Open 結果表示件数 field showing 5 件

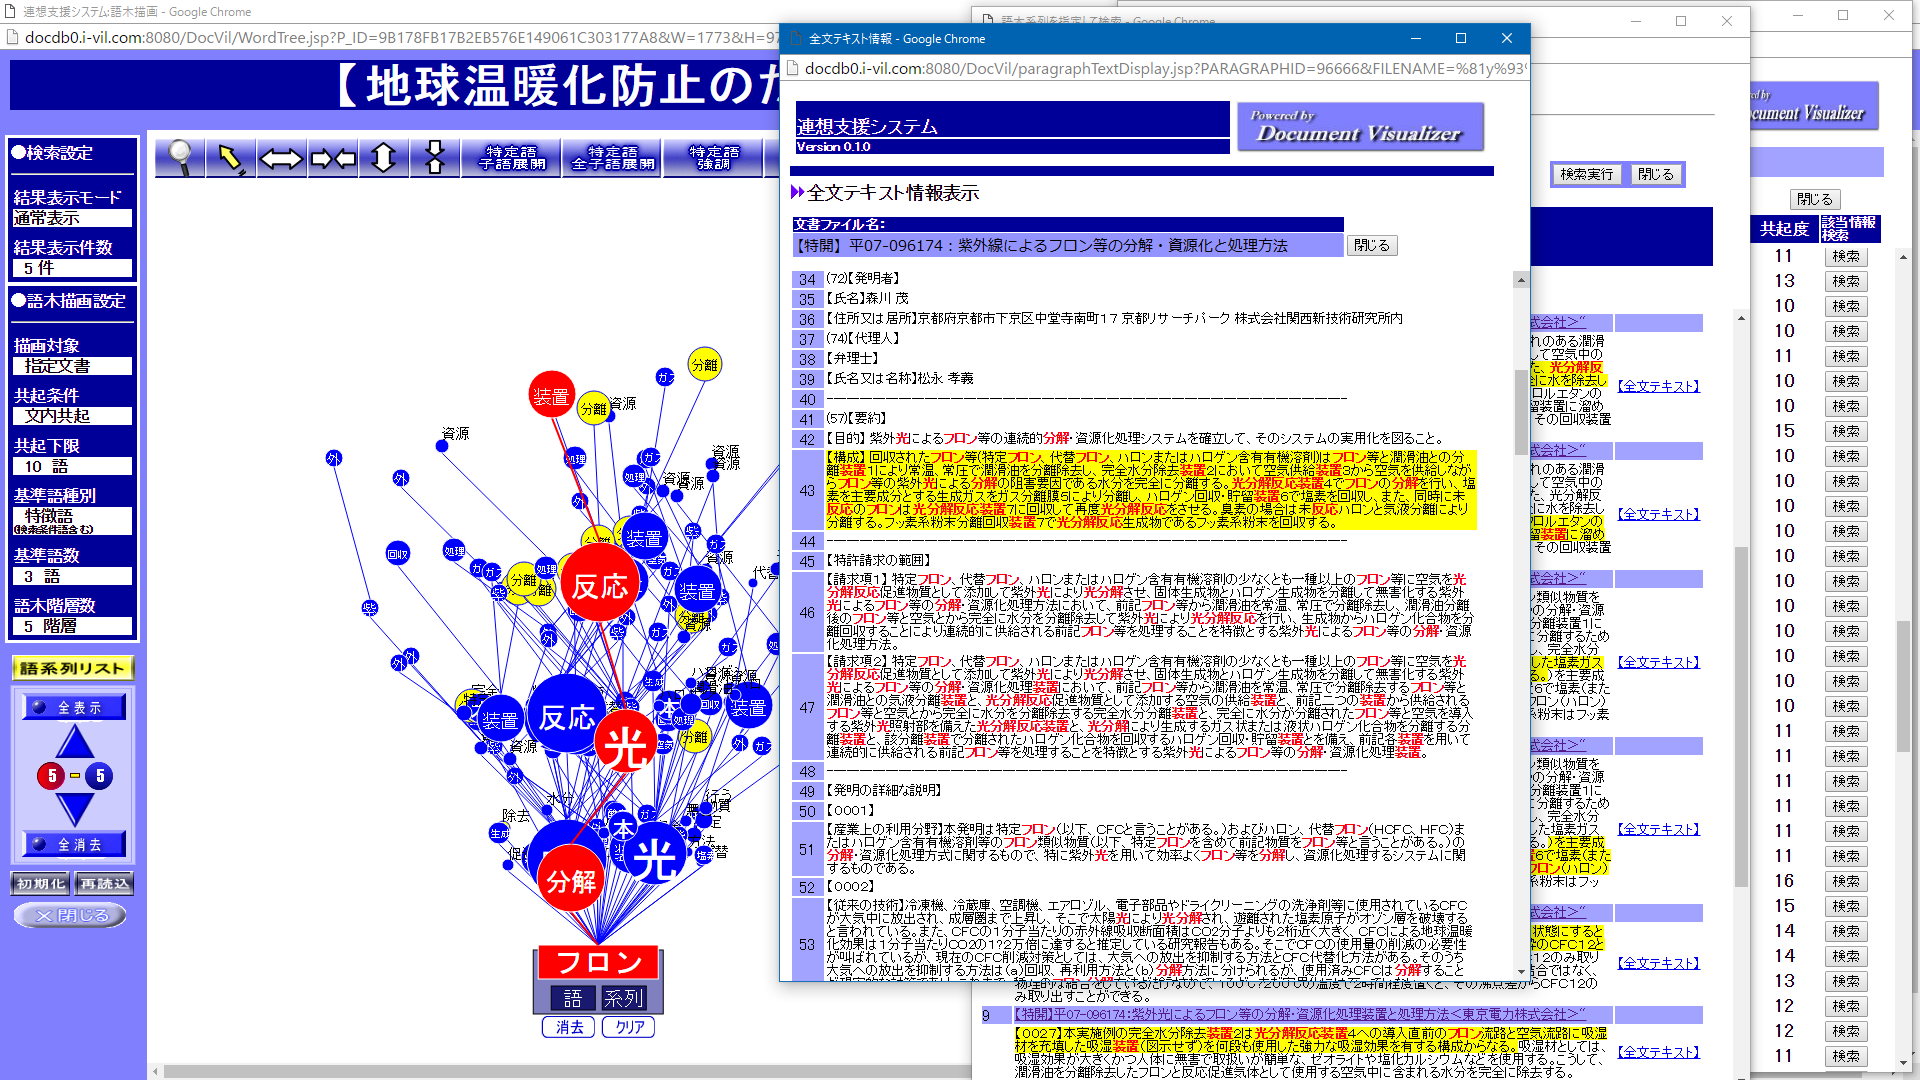pyautogui.click(x=72, y=268)
